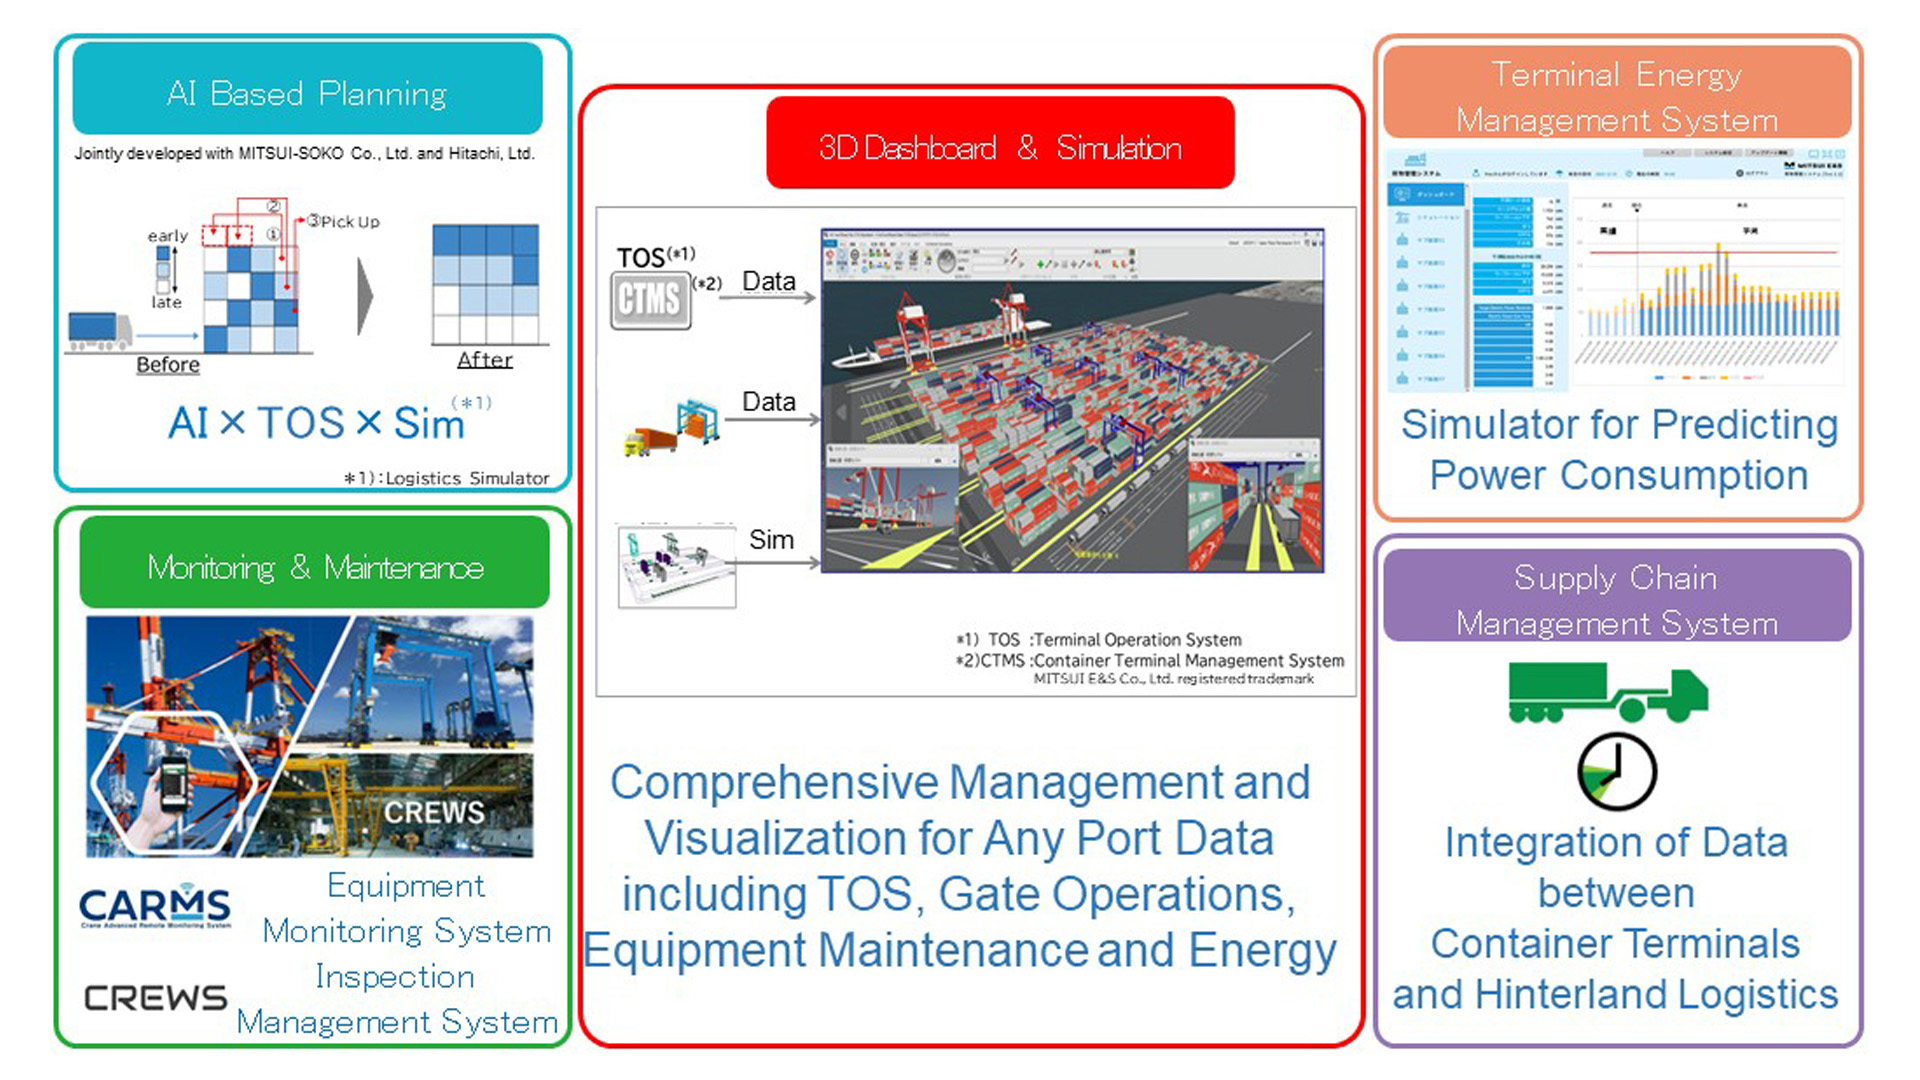Click the Monitoring & Maintenance header
The image size is (1920, 1080).
(x=314, y=564)
